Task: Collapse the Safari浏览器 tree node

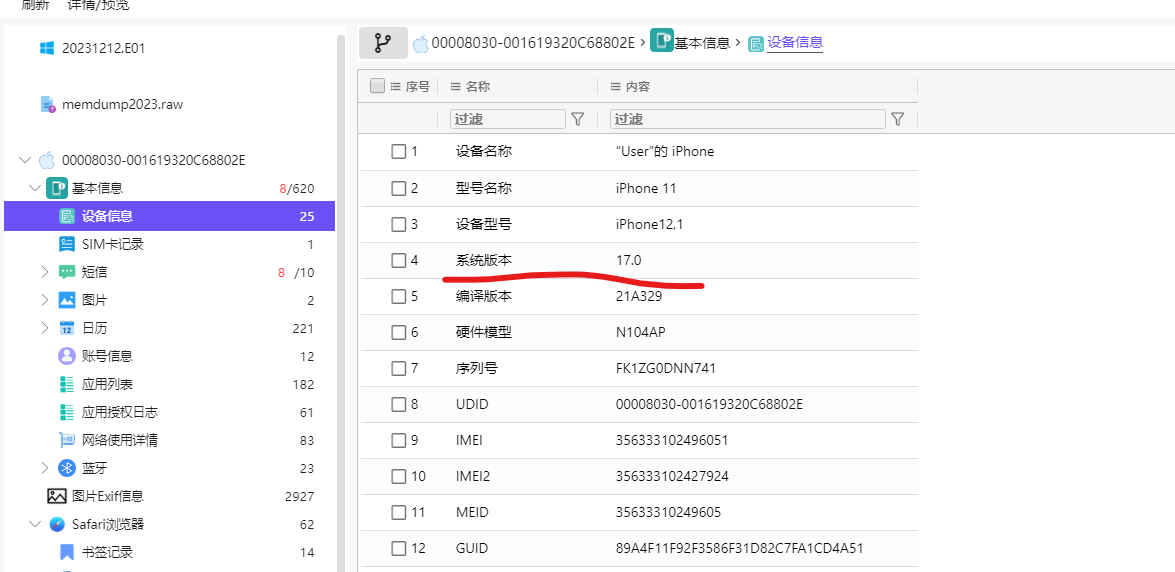Action: 34,525
